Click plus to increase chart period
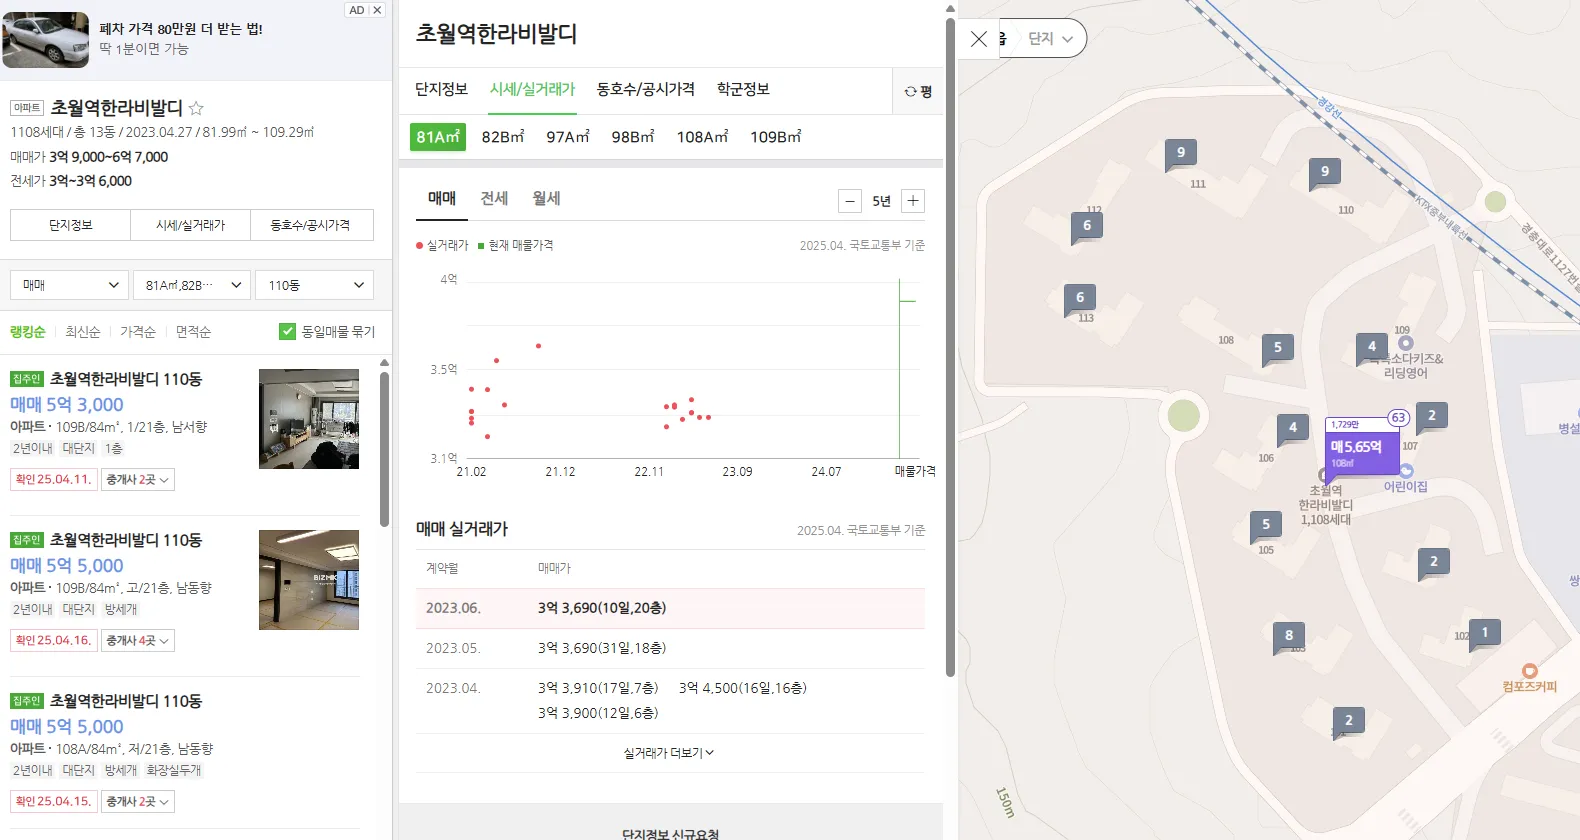 (912, 201)
